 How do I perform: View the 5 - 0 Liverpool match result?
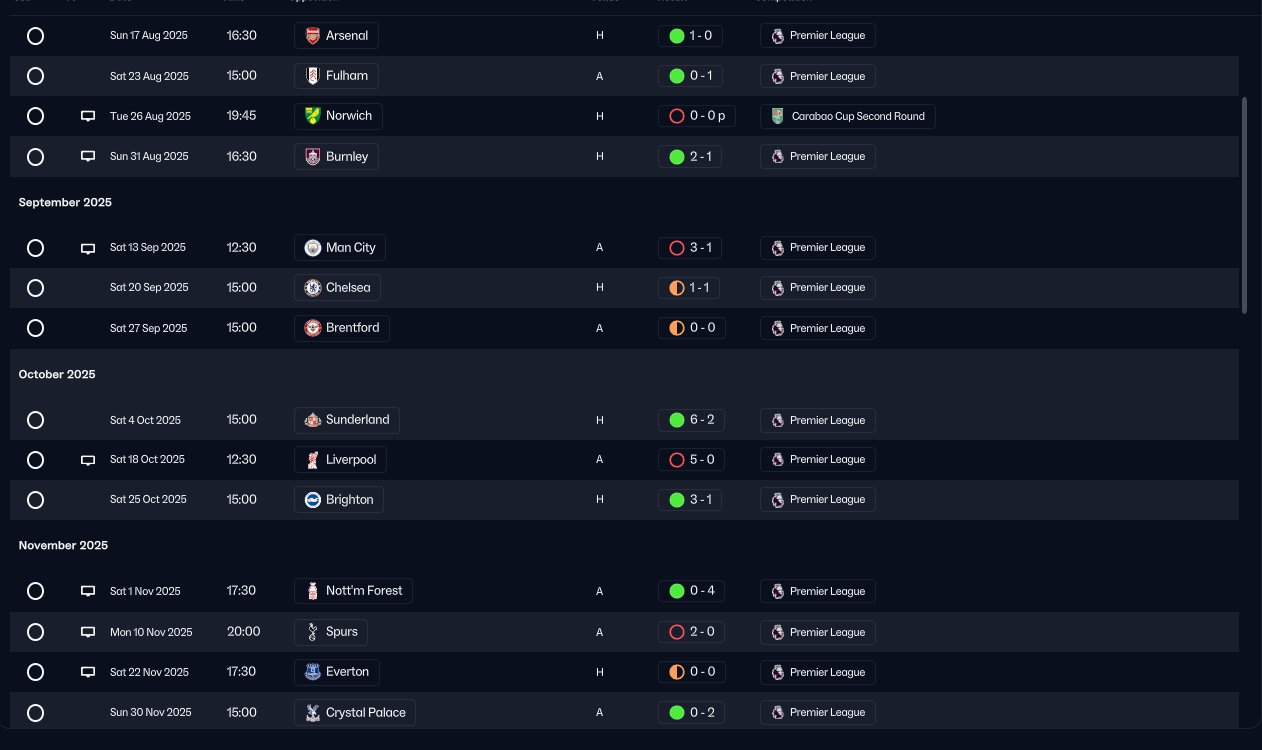(691, 460)
